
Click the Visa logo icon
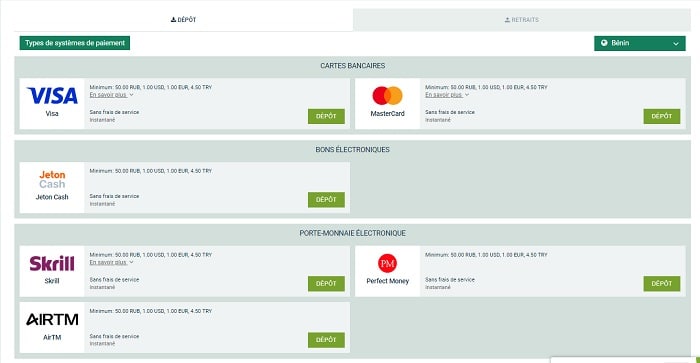(x=52, y=96)
